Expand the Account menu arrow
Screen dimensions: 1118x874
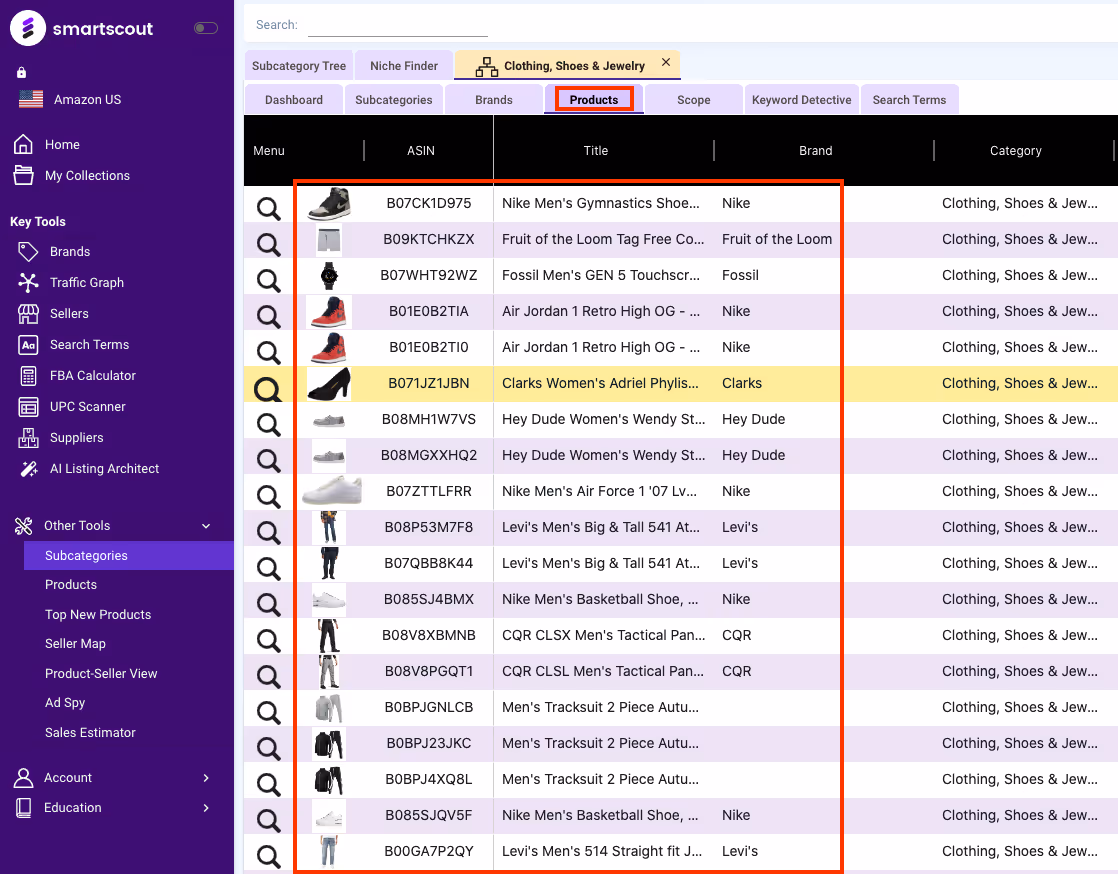(206, 778)
